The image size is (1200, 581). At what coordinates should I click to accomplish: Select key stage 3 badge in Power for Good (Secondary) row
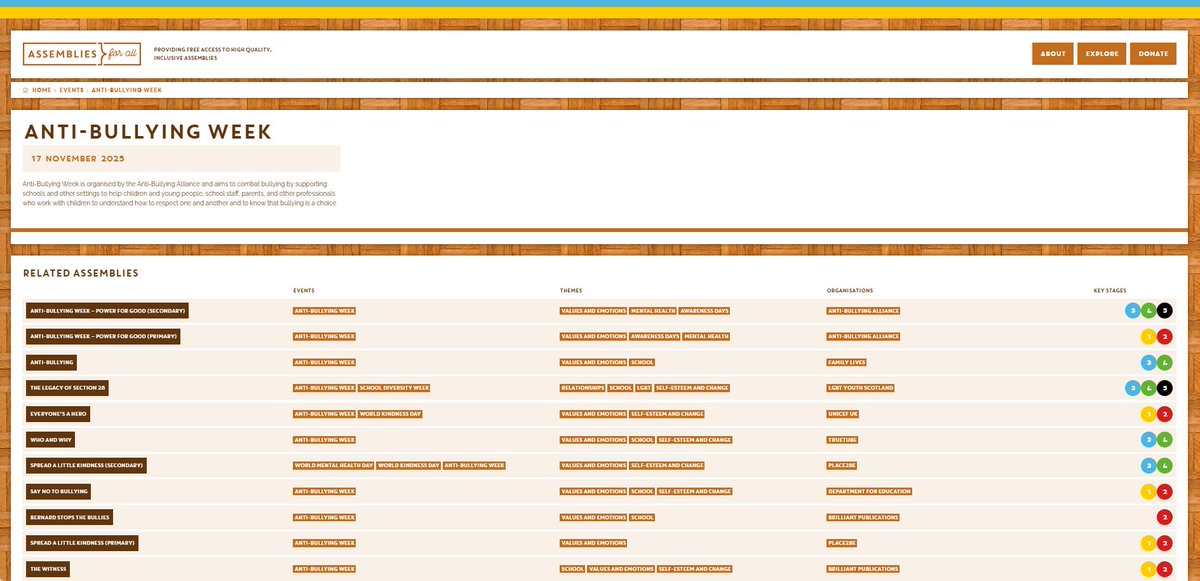(x=1133, y=310)
